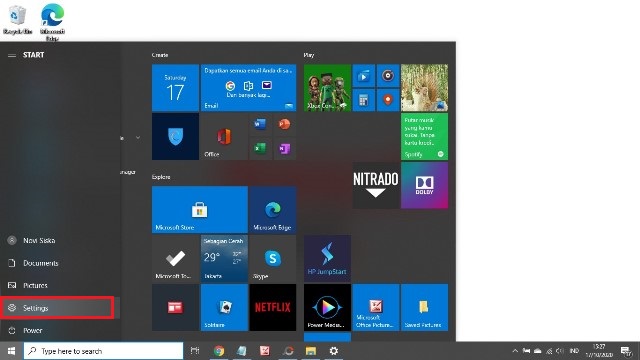Collapse the START hamburger menu icon
640x360 pixels.
click(x=12, y=55)
